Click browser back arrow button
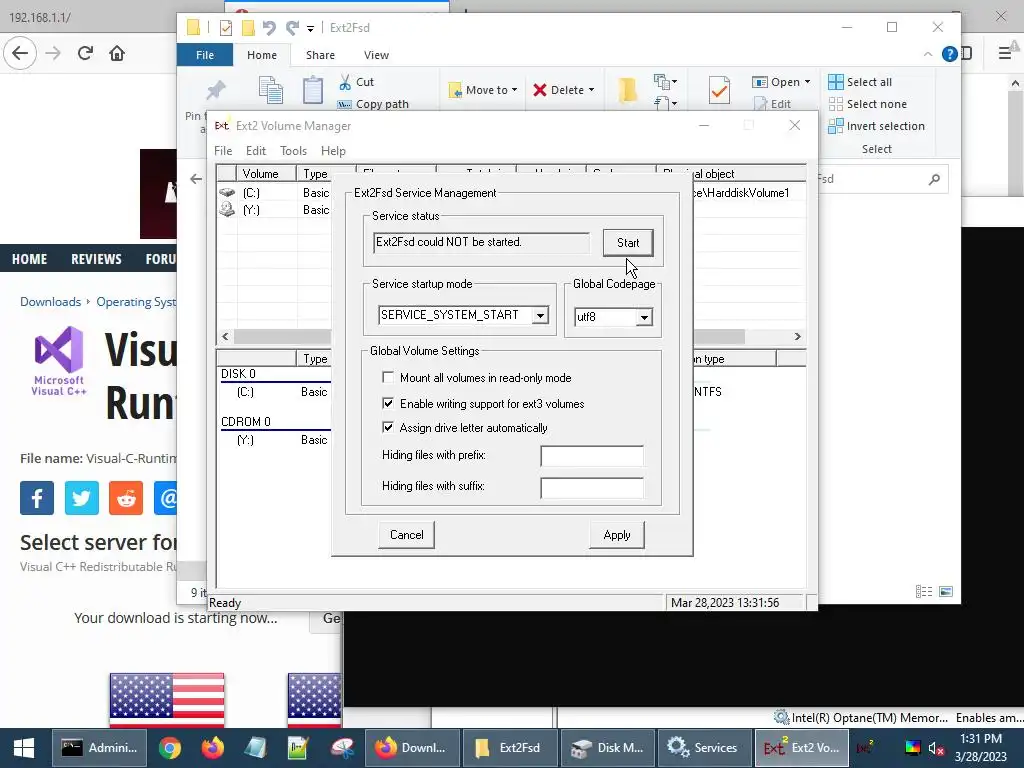The width and height of the screenshot is (1024, 768). tap(20, 53)
